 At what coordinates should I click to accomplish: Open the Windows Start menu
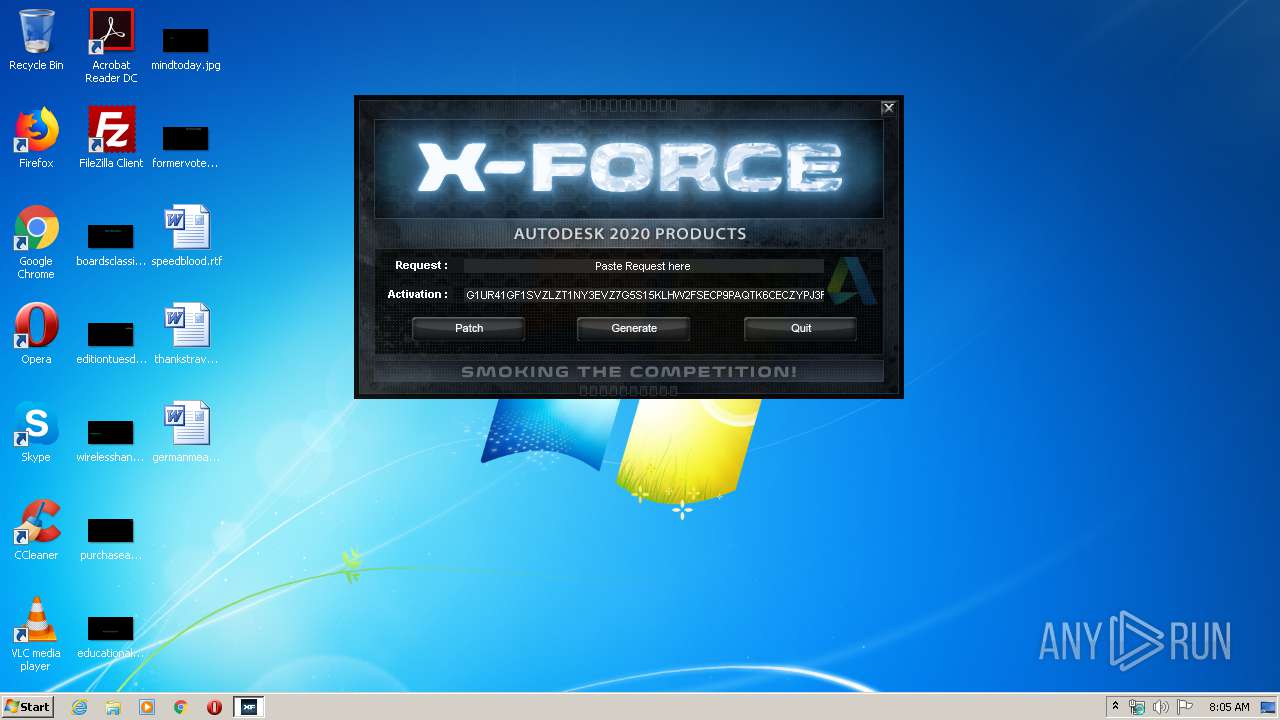(28, 707)
